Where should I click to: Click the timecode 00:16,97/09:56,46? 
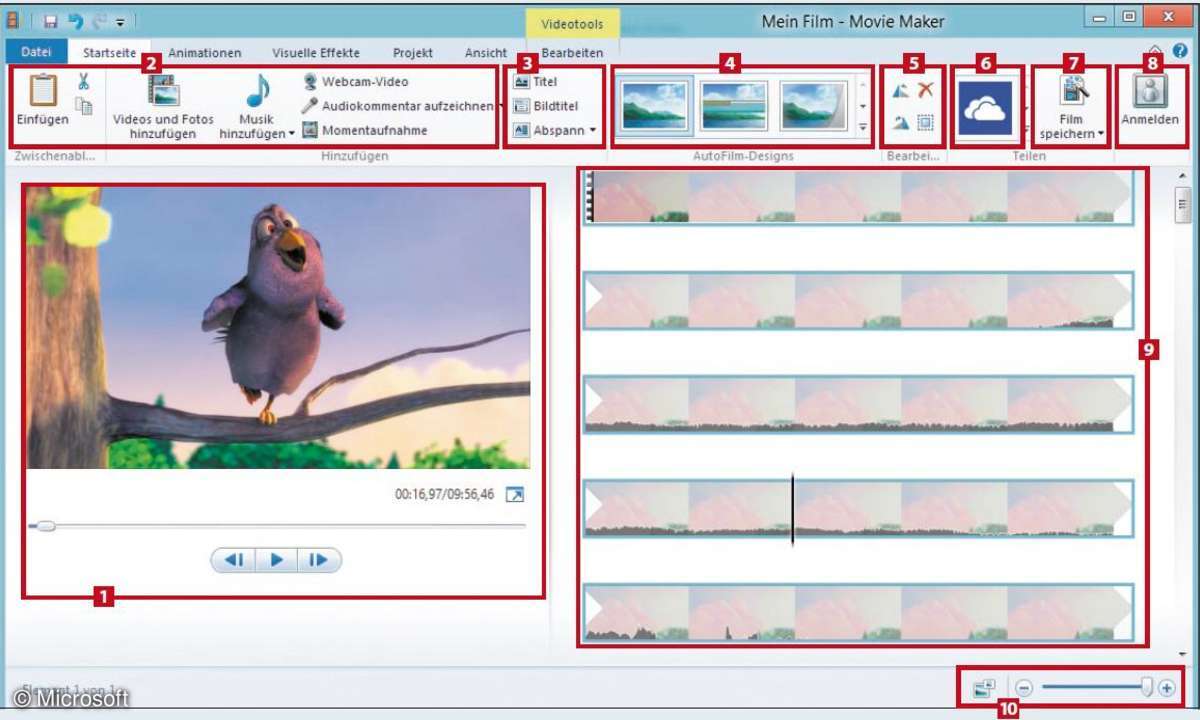click(444, 494)
